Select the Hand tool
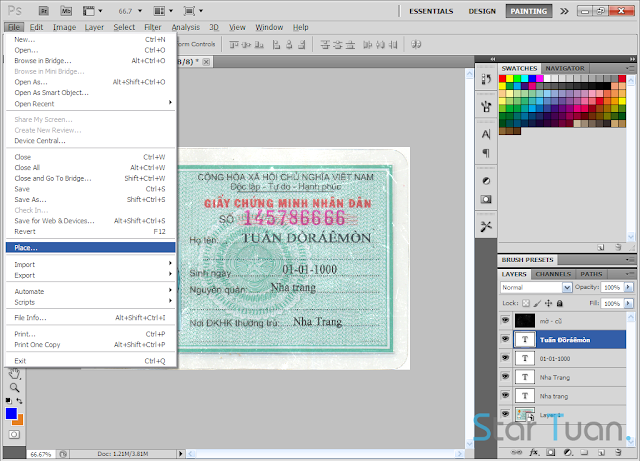Viewport: 640px width, 461px height. click(14, 373)
